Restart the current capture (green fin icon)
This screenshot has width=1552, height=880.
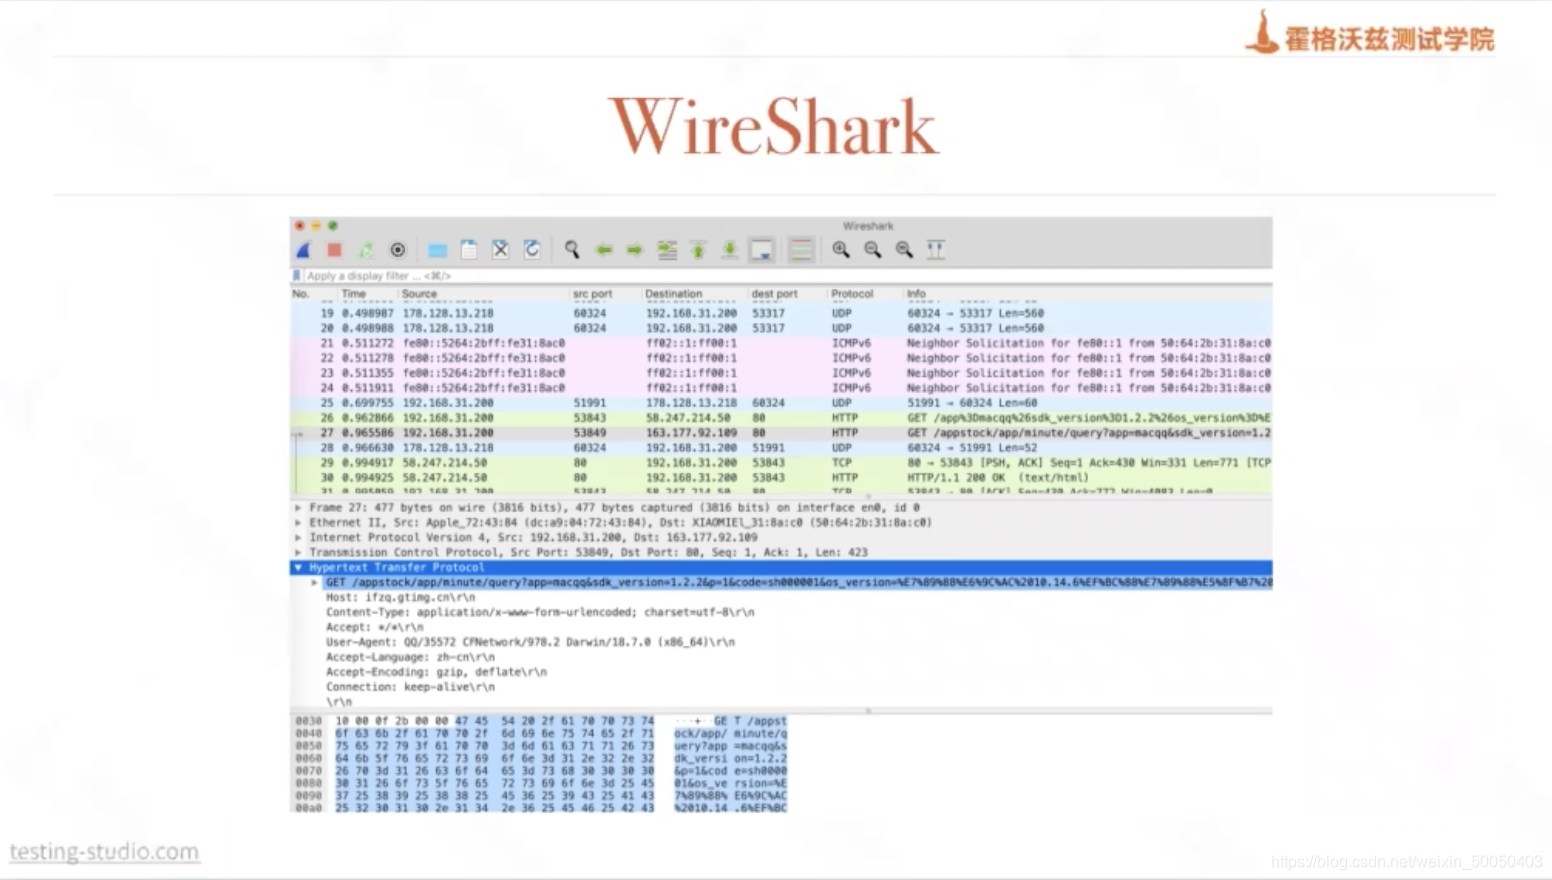[366, 250]
